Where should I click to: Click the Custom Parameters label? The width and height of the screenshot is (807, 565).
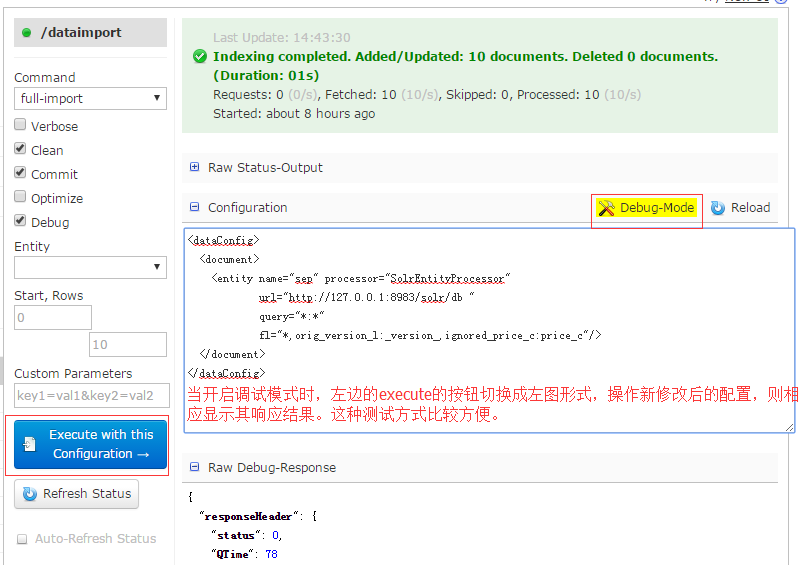pyautogui.click(x=73, y=374)
